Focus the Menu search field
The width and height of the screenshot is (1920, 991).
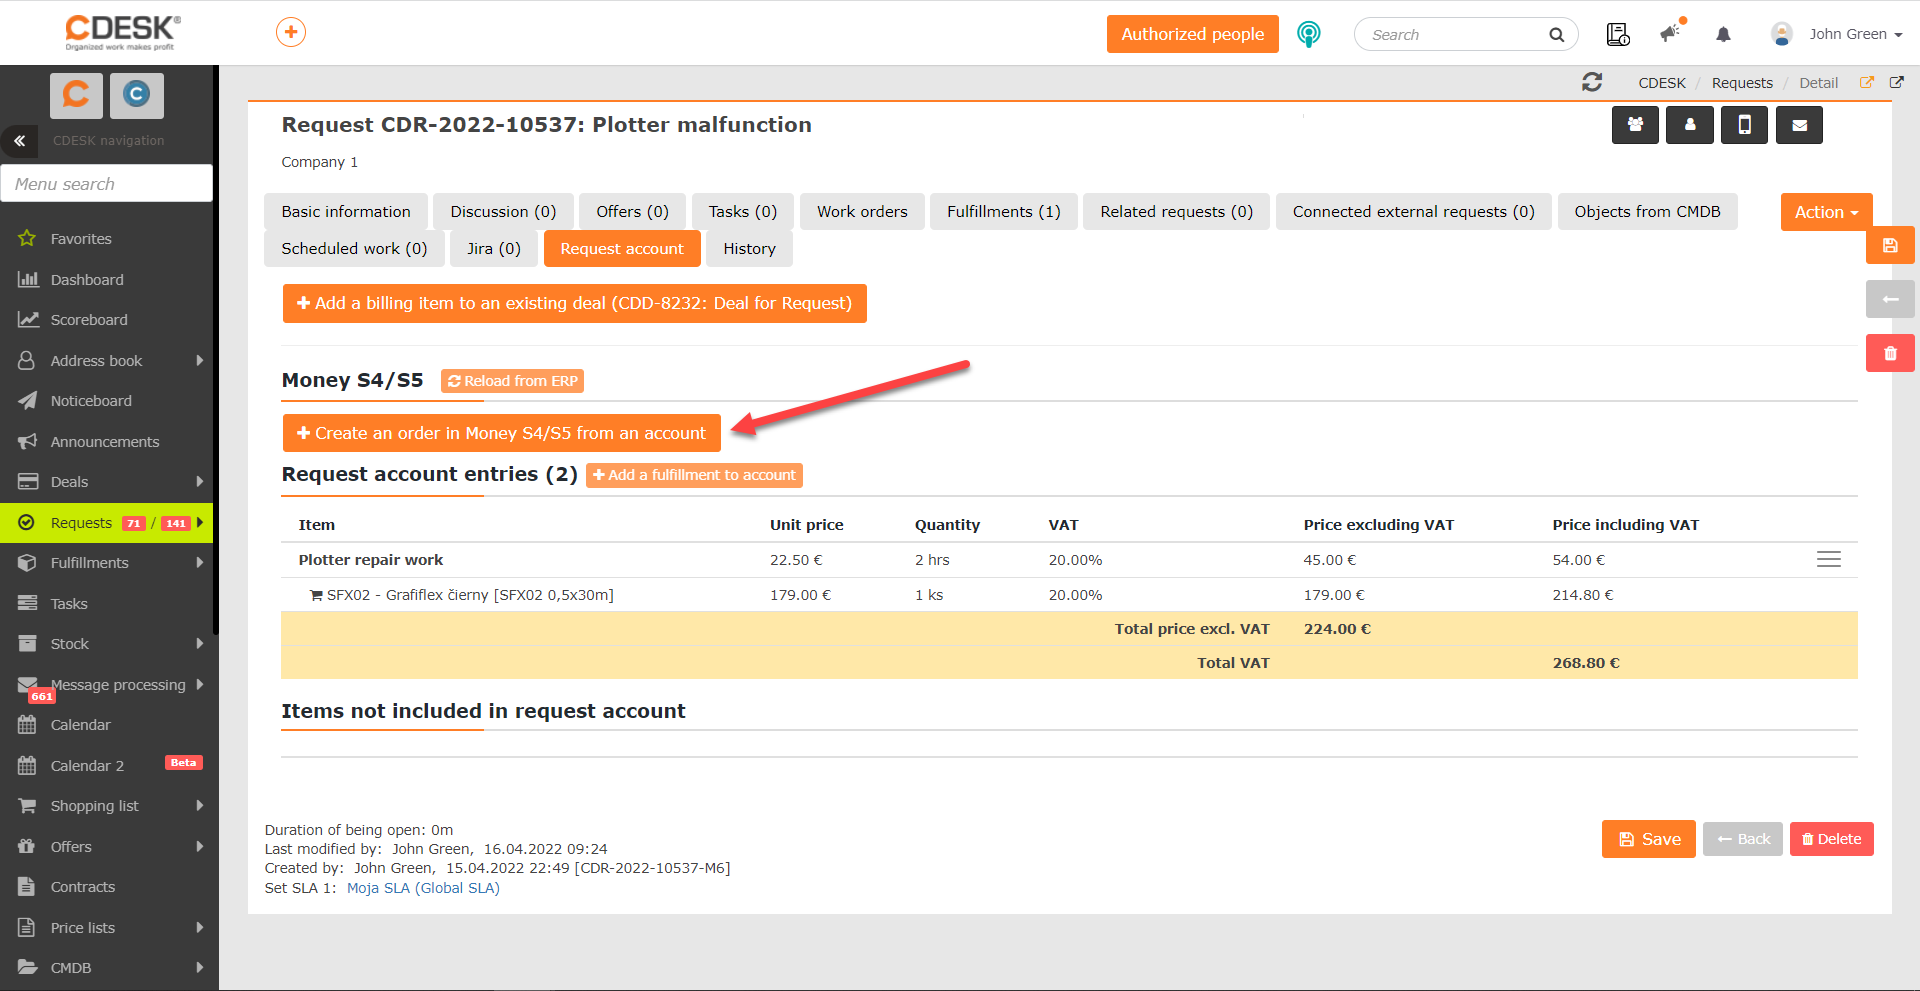[107, 184]
